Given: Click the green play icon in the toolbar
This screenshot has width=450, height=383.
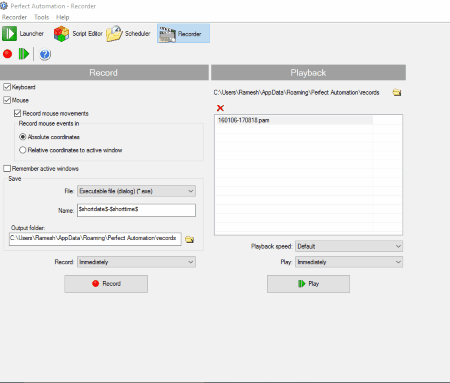Looking at the screenshot, I should tap(24, 54).
